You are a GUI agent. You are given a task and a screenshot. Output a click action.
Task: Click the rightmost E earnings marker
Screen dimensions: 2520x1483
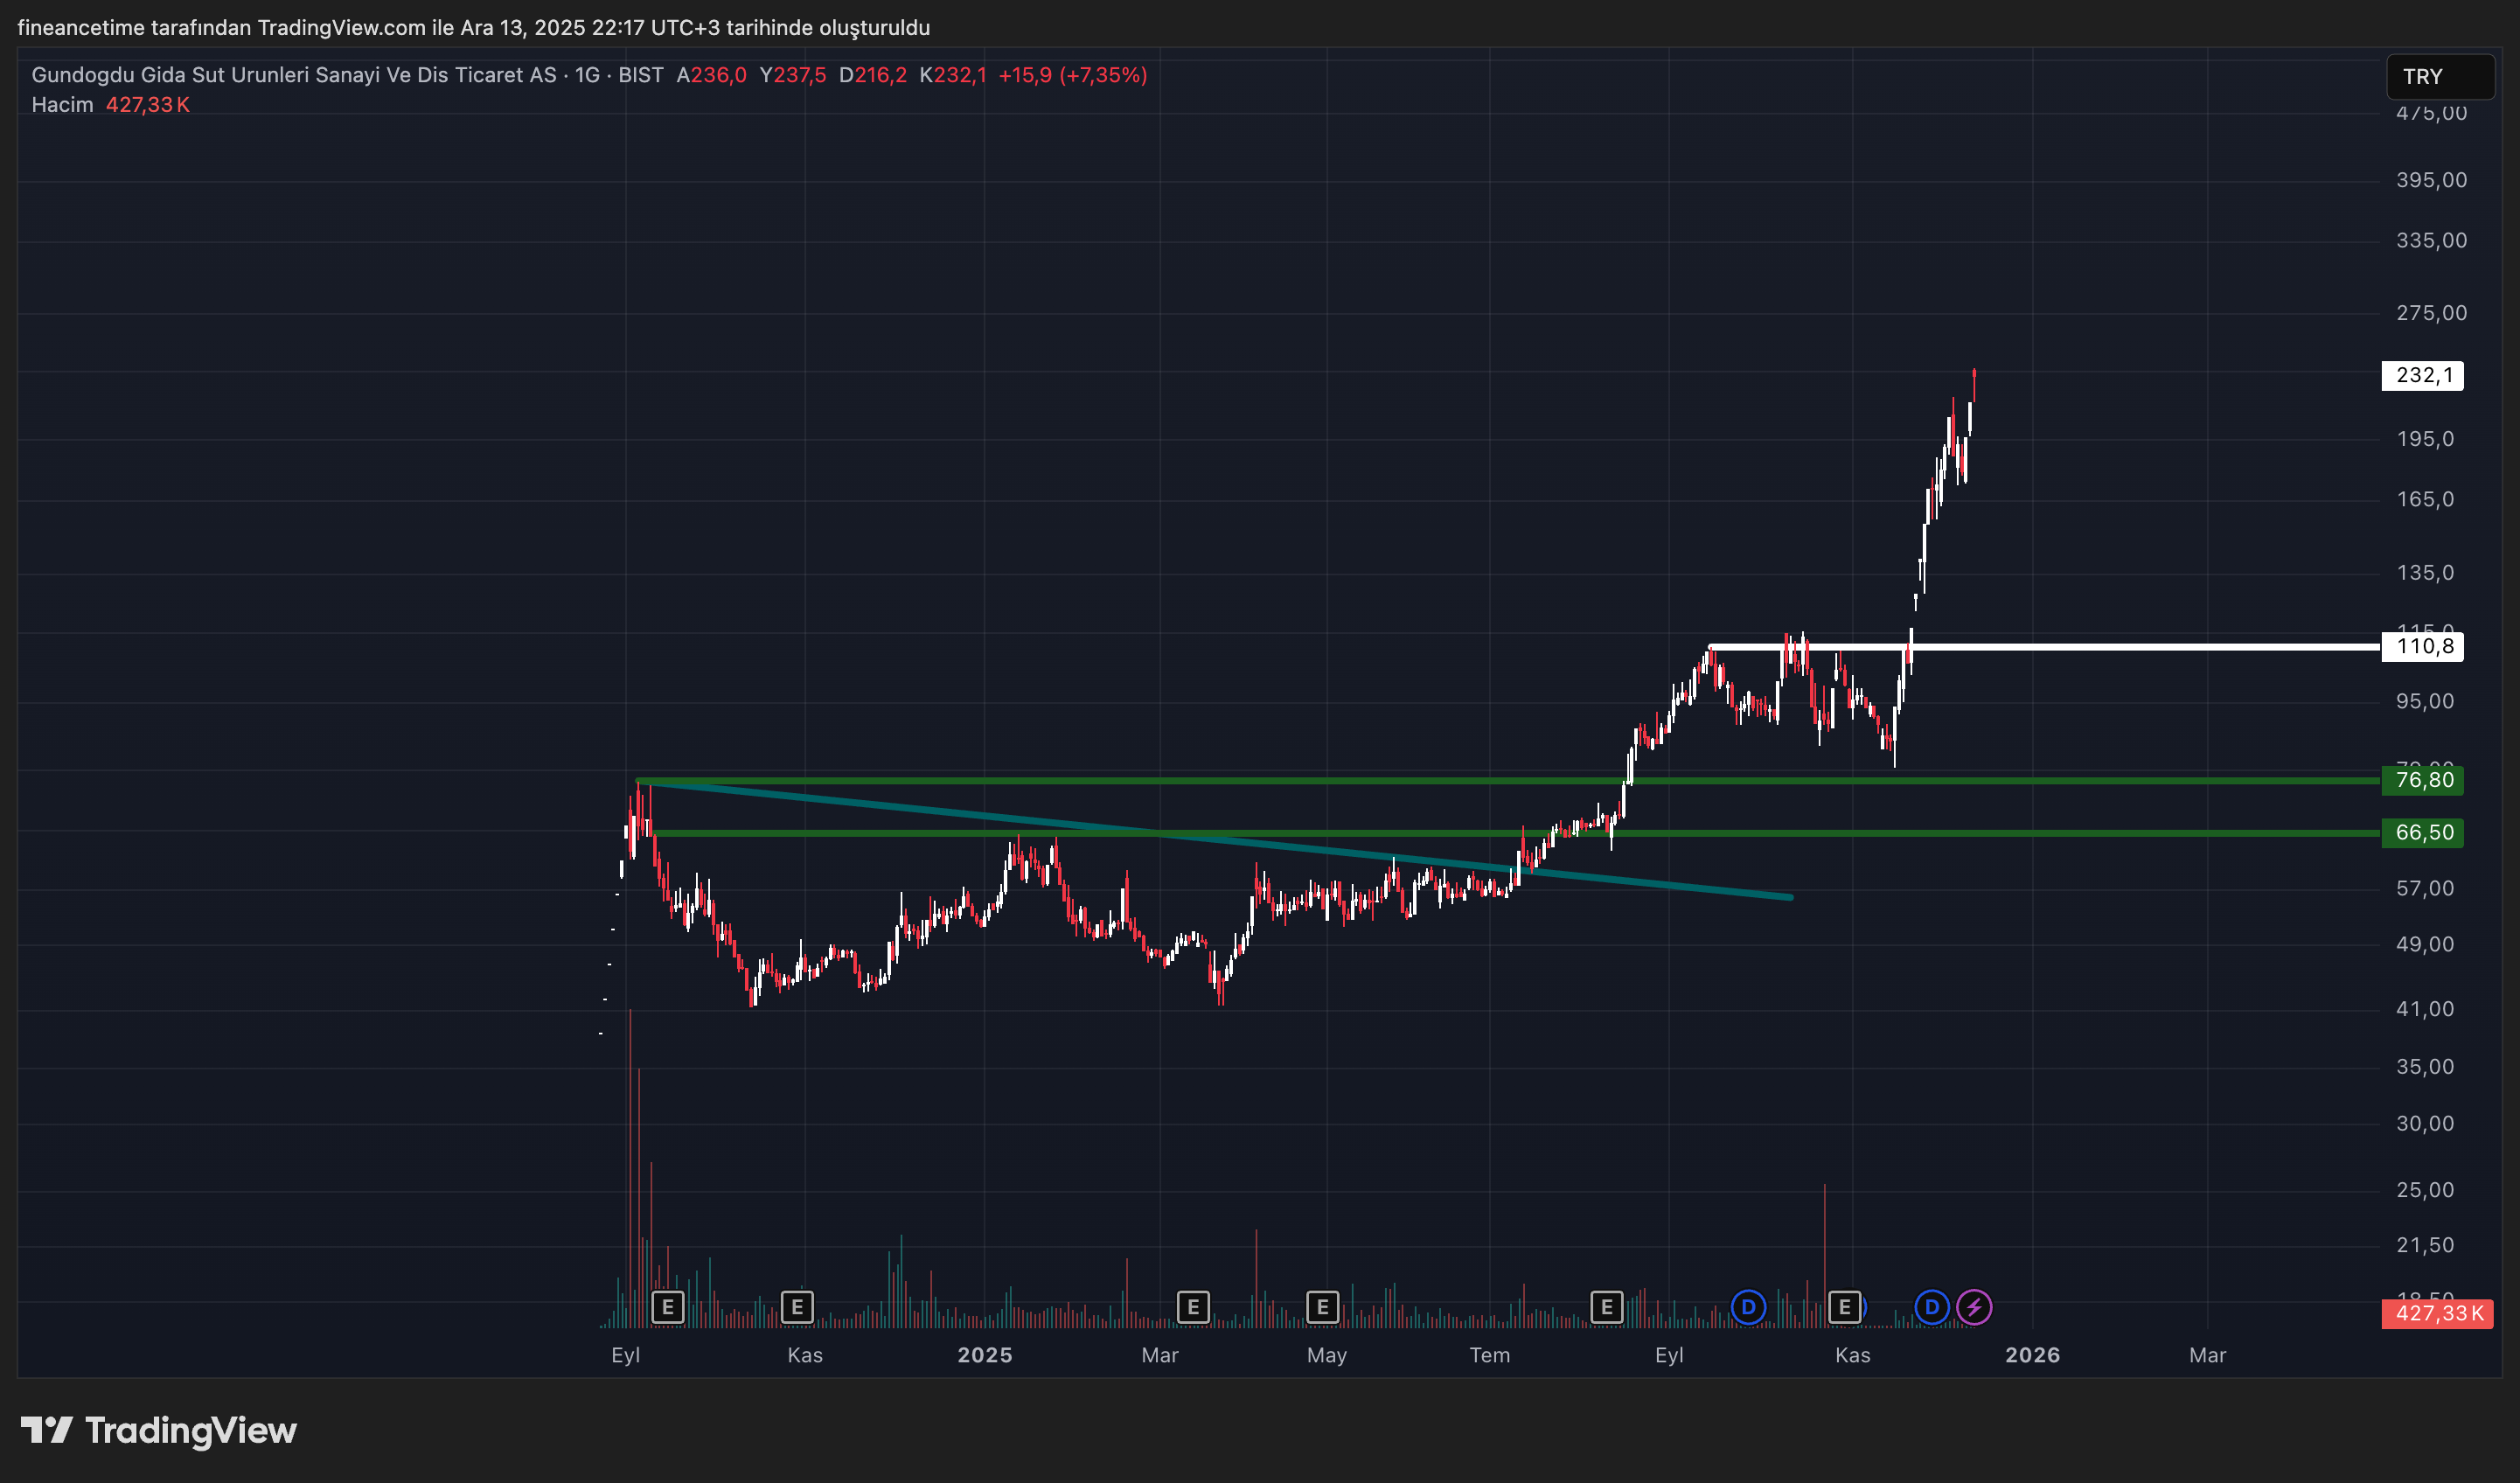(x=1844, y=1307)
